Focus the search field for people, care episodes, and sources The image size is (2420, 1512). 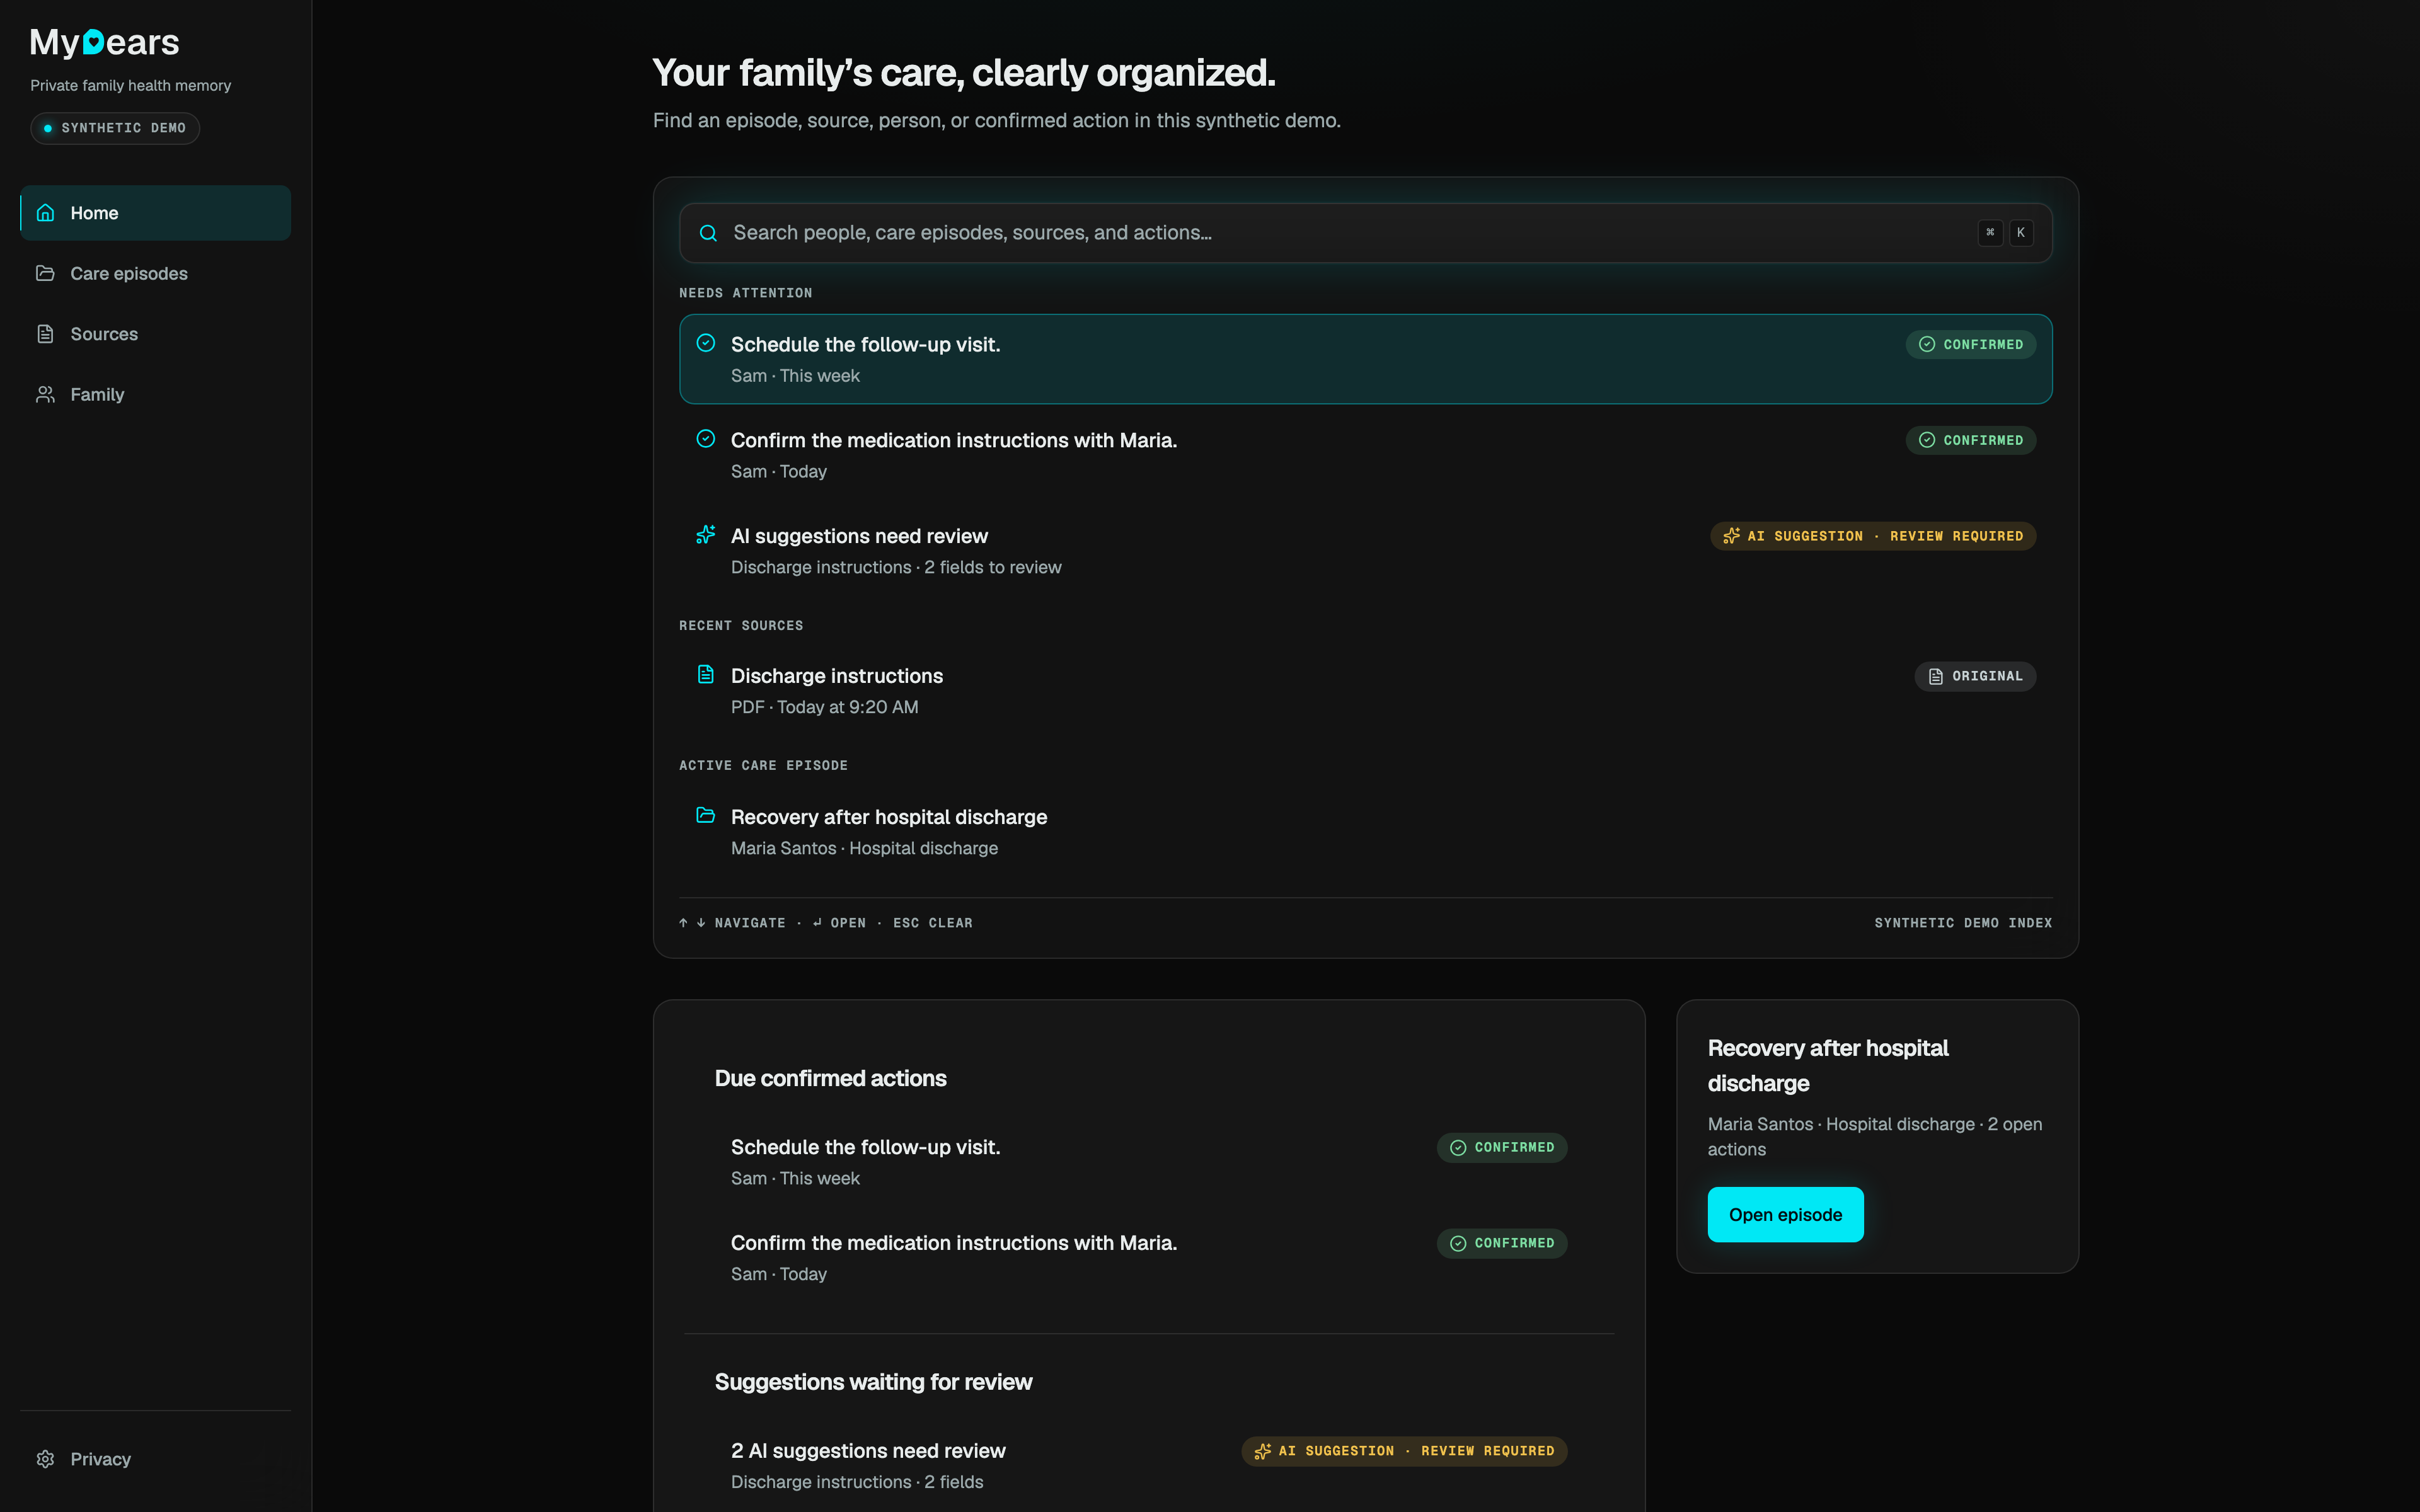point(1366,233)
